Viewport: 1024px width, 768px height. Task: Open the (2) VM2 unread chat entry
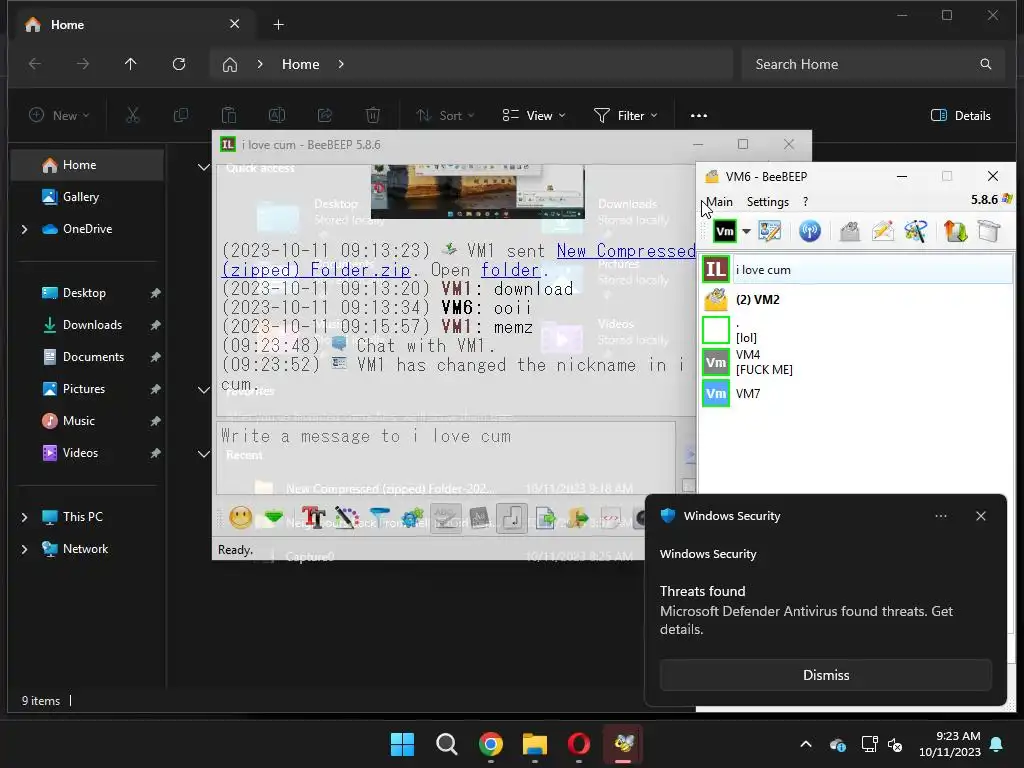(x=857, y=300)
